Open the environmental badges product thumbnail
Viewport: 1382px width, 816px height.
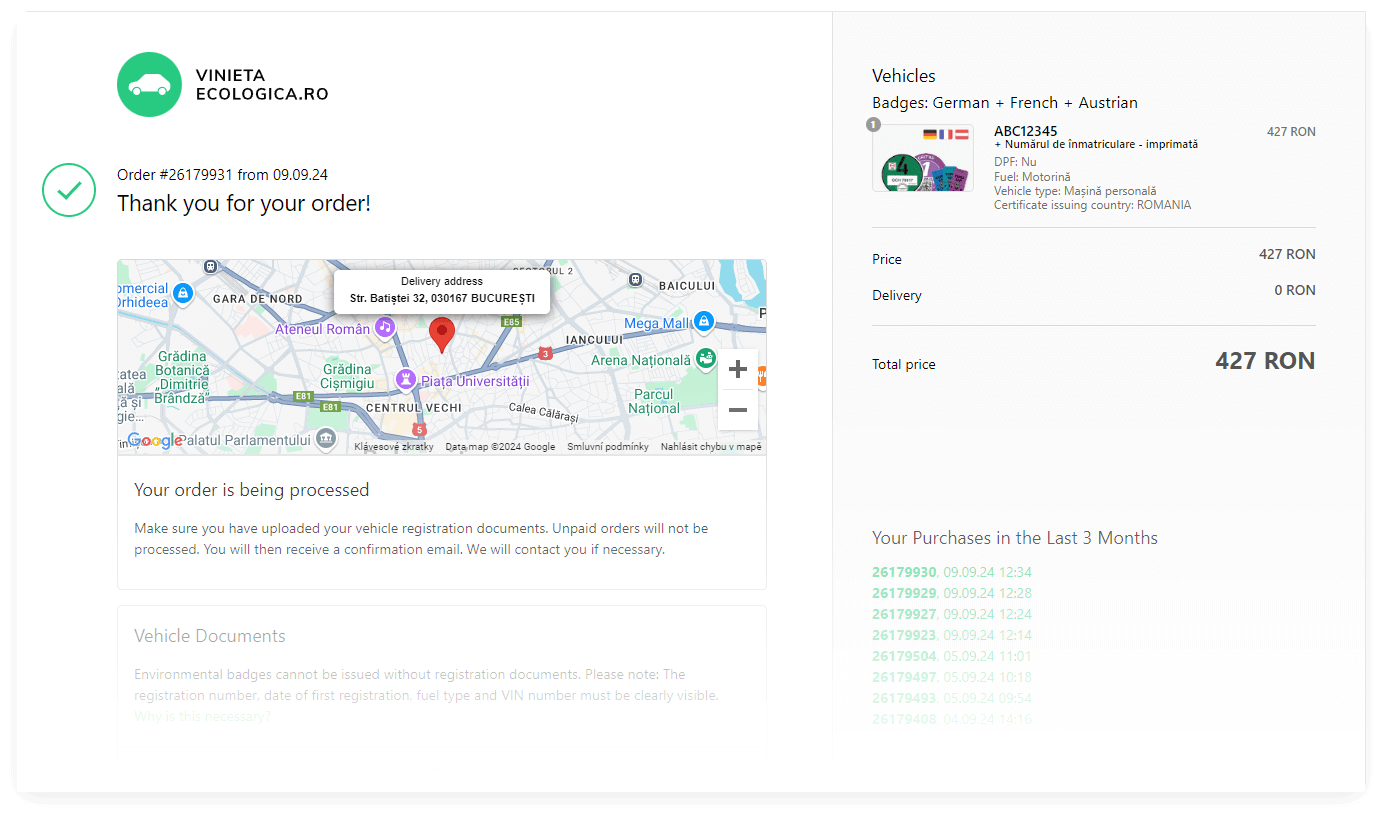pos(922,159)
